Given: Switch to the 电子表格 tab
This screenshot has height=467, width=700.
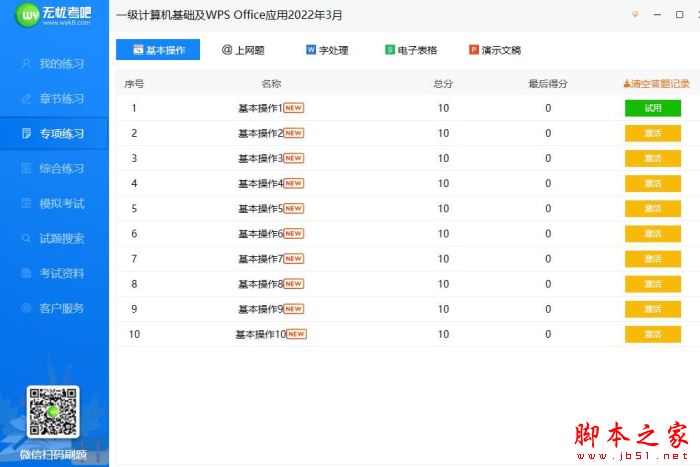Looking at the screenshot, I should click(411, 50).
